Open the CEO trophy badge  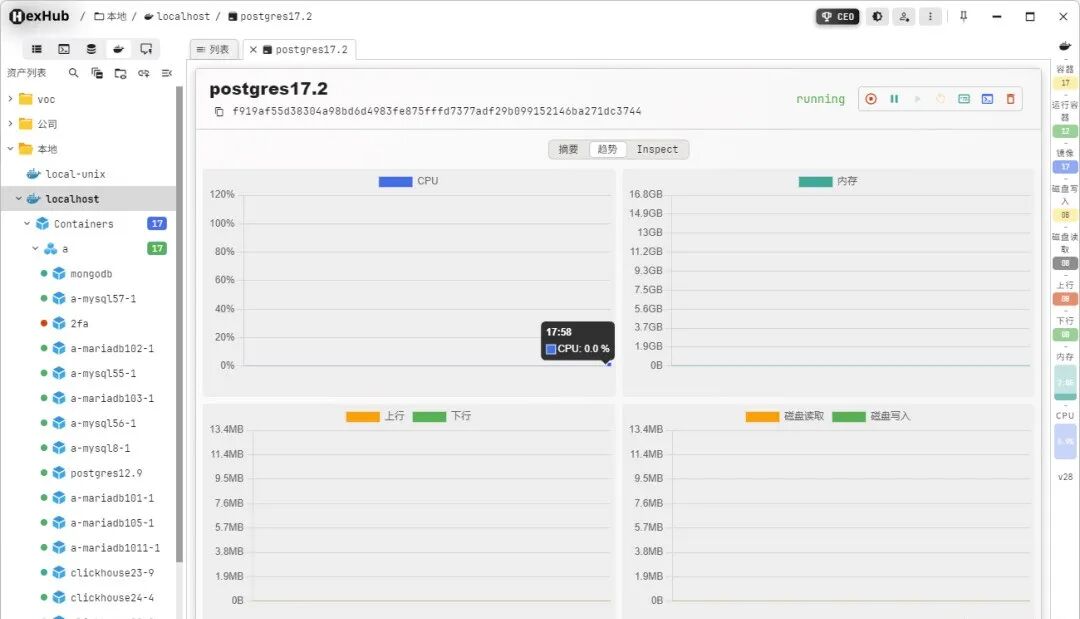838,17
